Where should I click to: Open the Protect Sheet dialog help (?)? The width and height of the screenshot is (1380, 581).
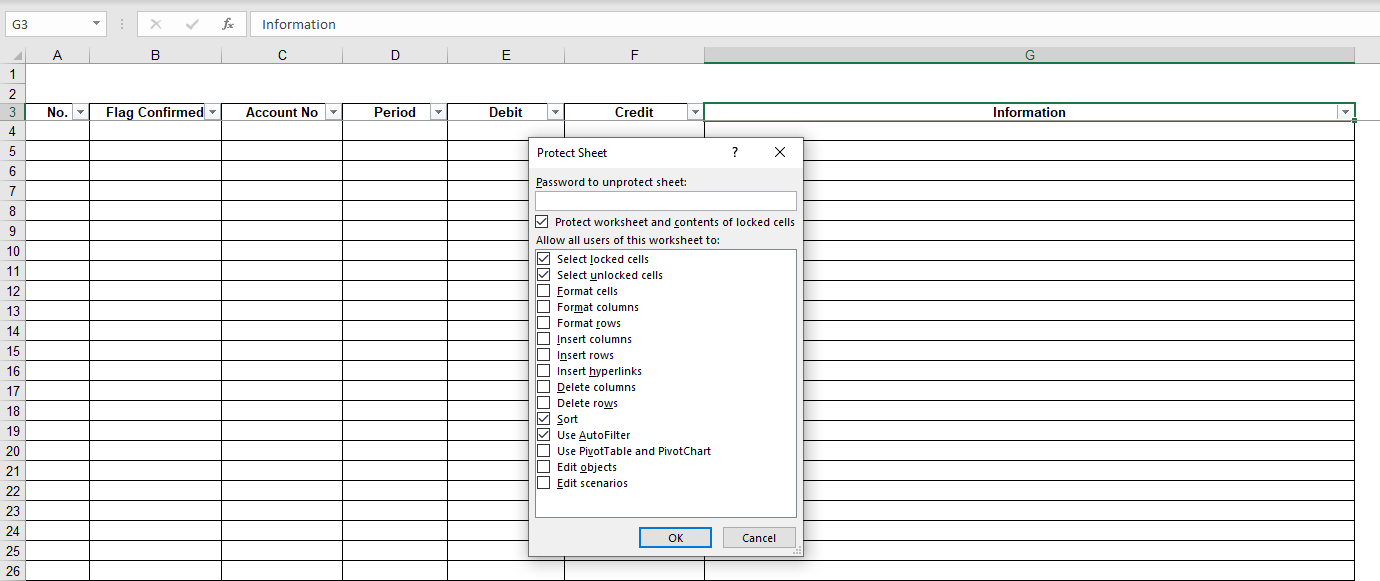pos(735,152)
